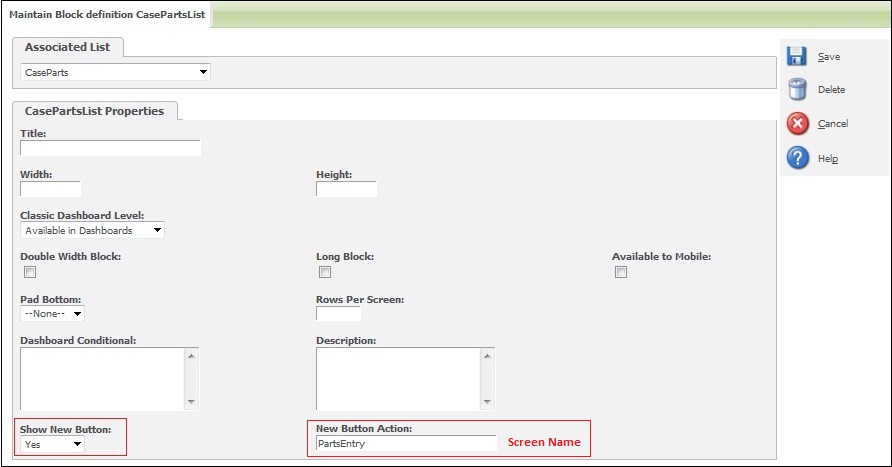This screenshot has height=467, width=892.
Task: Open the Pad Bottom dropdown
Action: click(x=52, y=314)
